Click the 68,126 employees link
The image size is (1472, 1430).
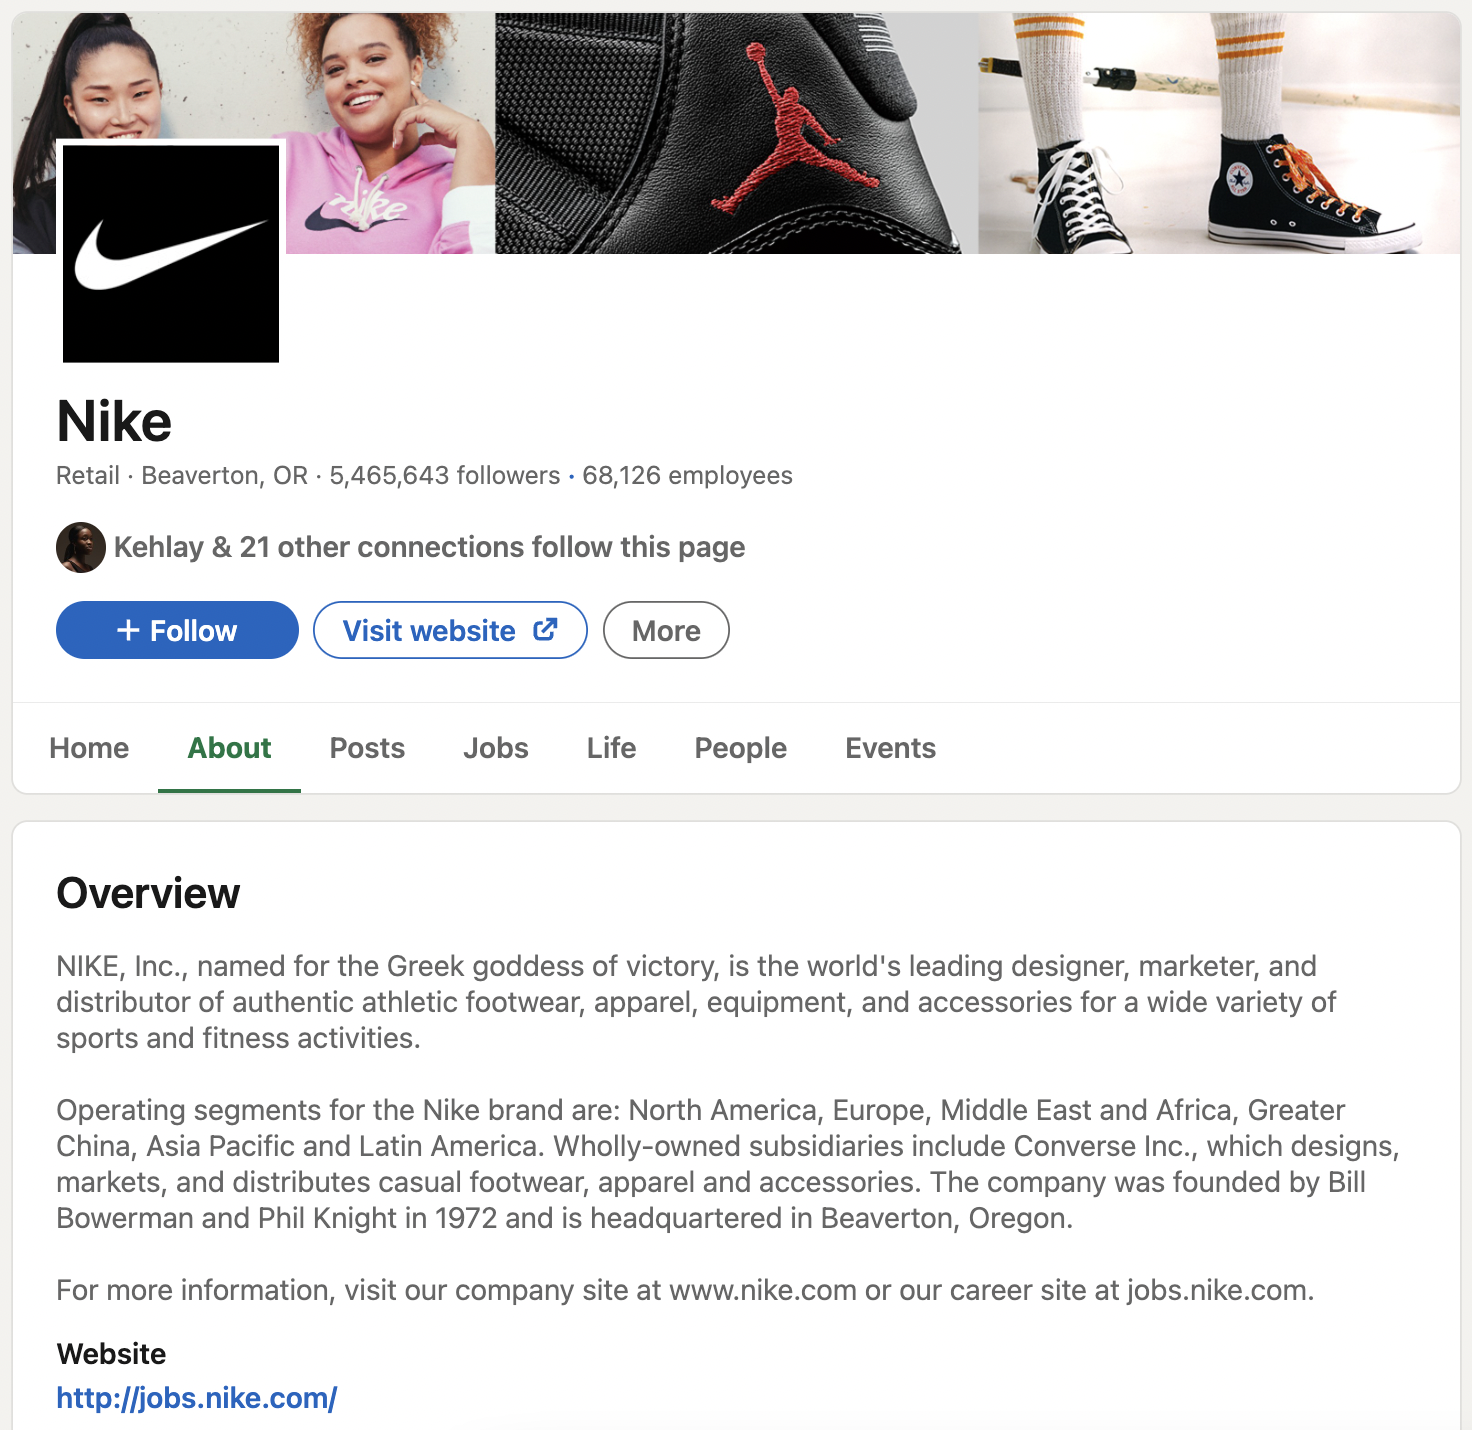pyautogui.click(x=687, y=475)
